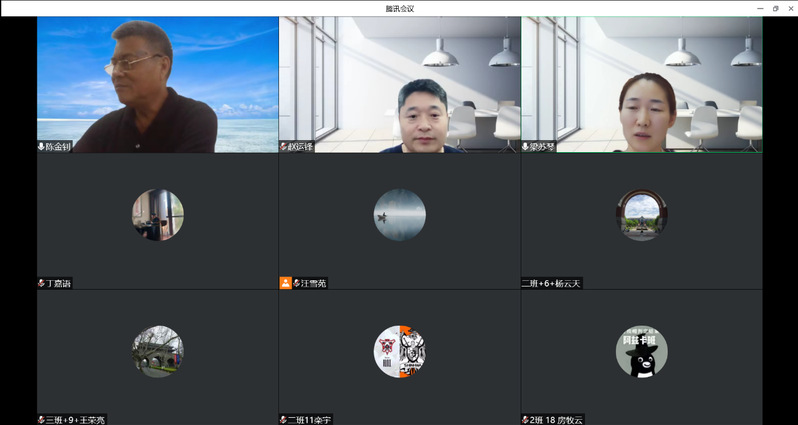Click the muted mic icon beside 二班11栾宇
The height and width of the screenshot is (425, 798).
point(284,420)
